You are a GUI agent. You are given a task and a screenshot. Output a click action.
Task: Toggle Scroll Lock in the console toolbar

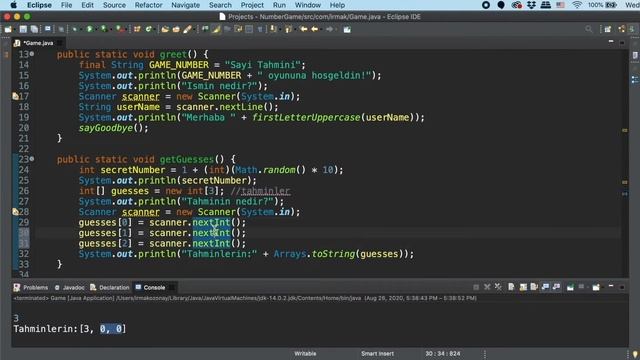pos(523,287)
